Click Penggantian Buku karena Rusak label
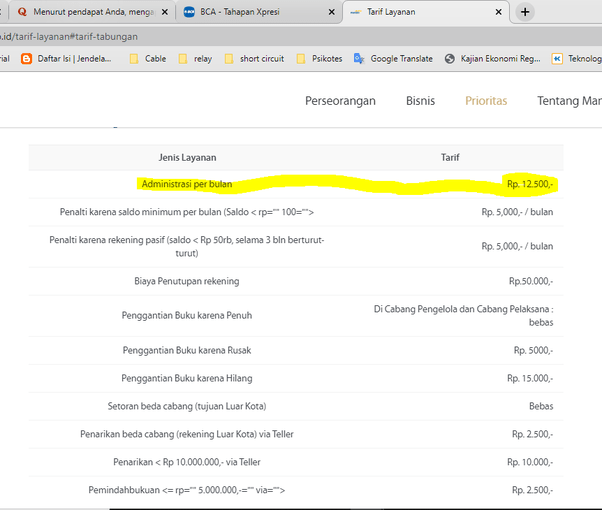602x510 pixels. pyautogui.click(x=187, y=350)
